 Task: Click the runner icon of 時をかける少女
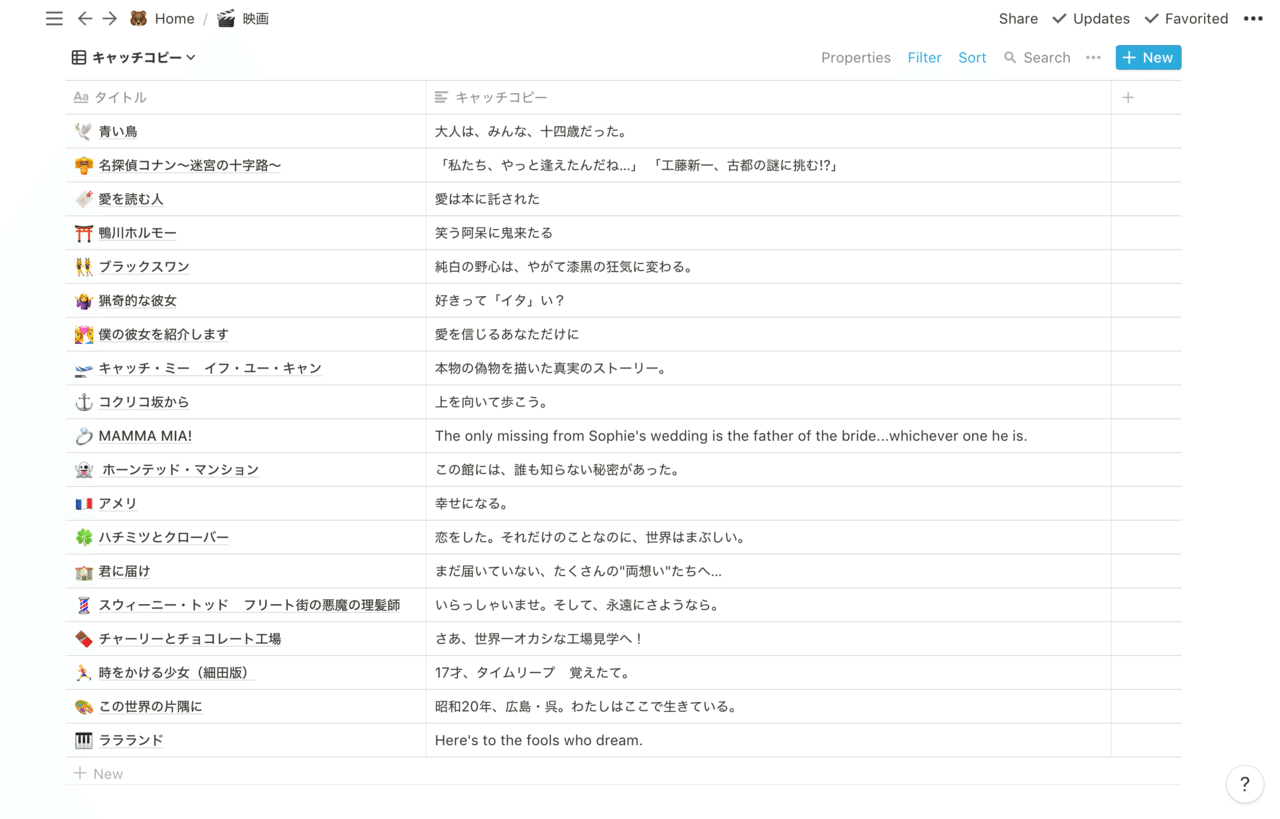coord(84,673)
